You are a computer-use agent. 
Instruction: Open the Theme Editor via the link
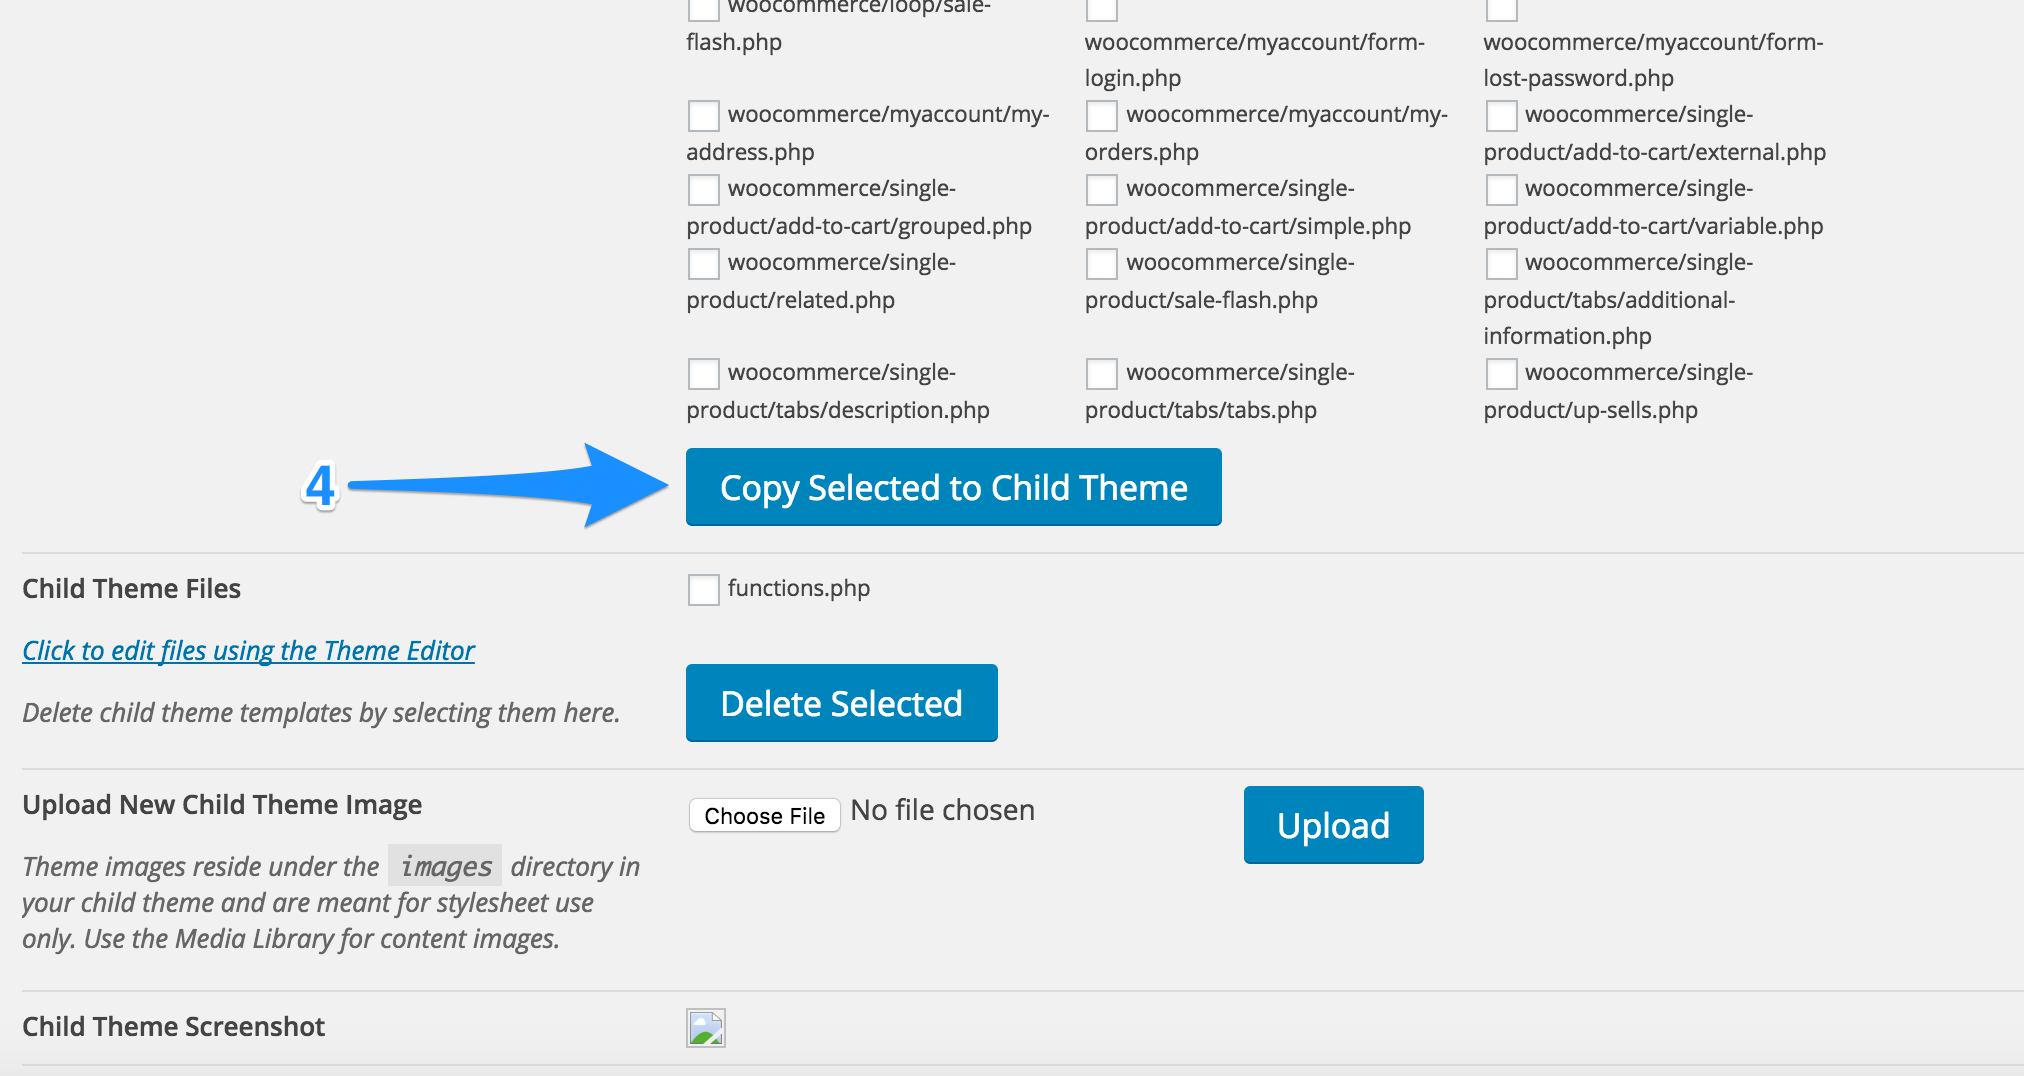pos(248,650)
